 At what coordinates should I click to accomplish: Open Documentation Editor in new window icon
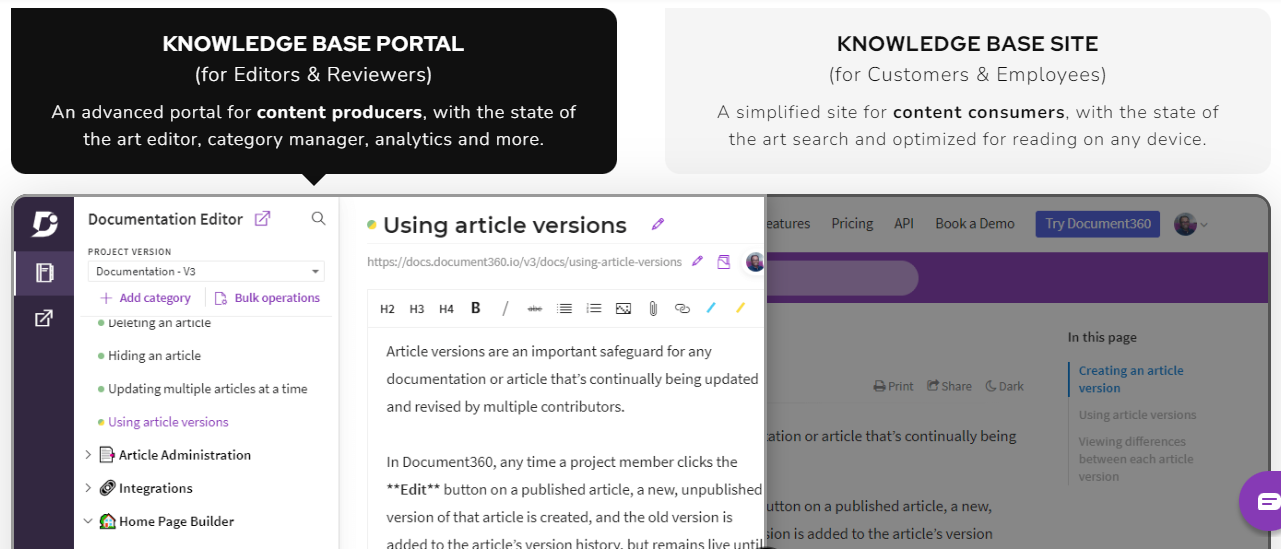pyautogui.click(x=262, y=218)
